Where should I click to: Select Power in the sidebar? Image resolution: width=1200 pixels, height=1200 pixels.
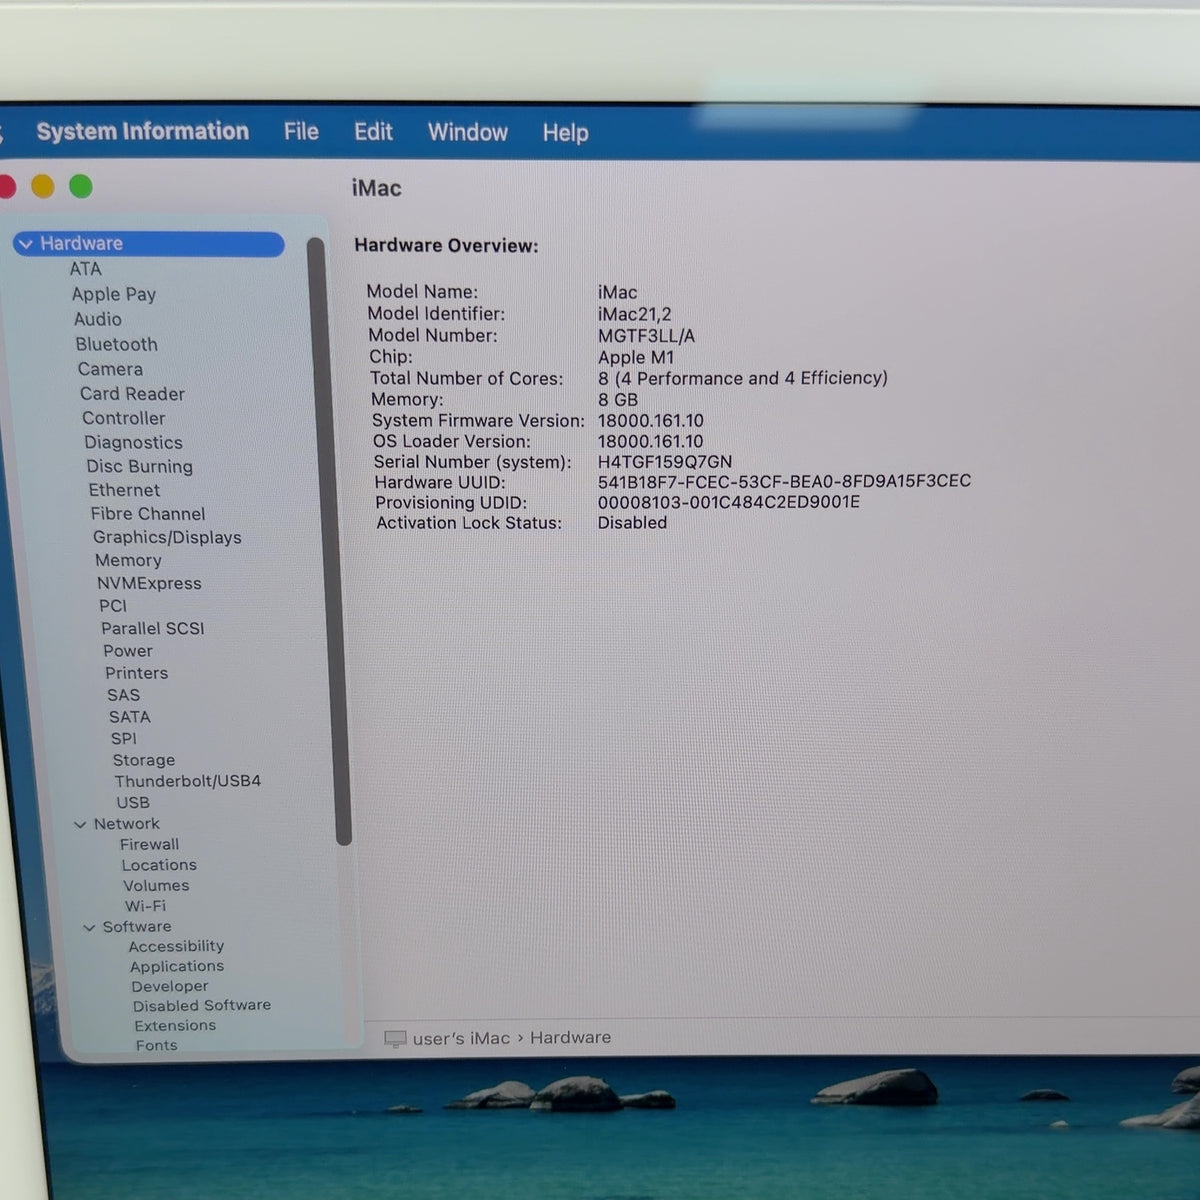coord(128,651)
